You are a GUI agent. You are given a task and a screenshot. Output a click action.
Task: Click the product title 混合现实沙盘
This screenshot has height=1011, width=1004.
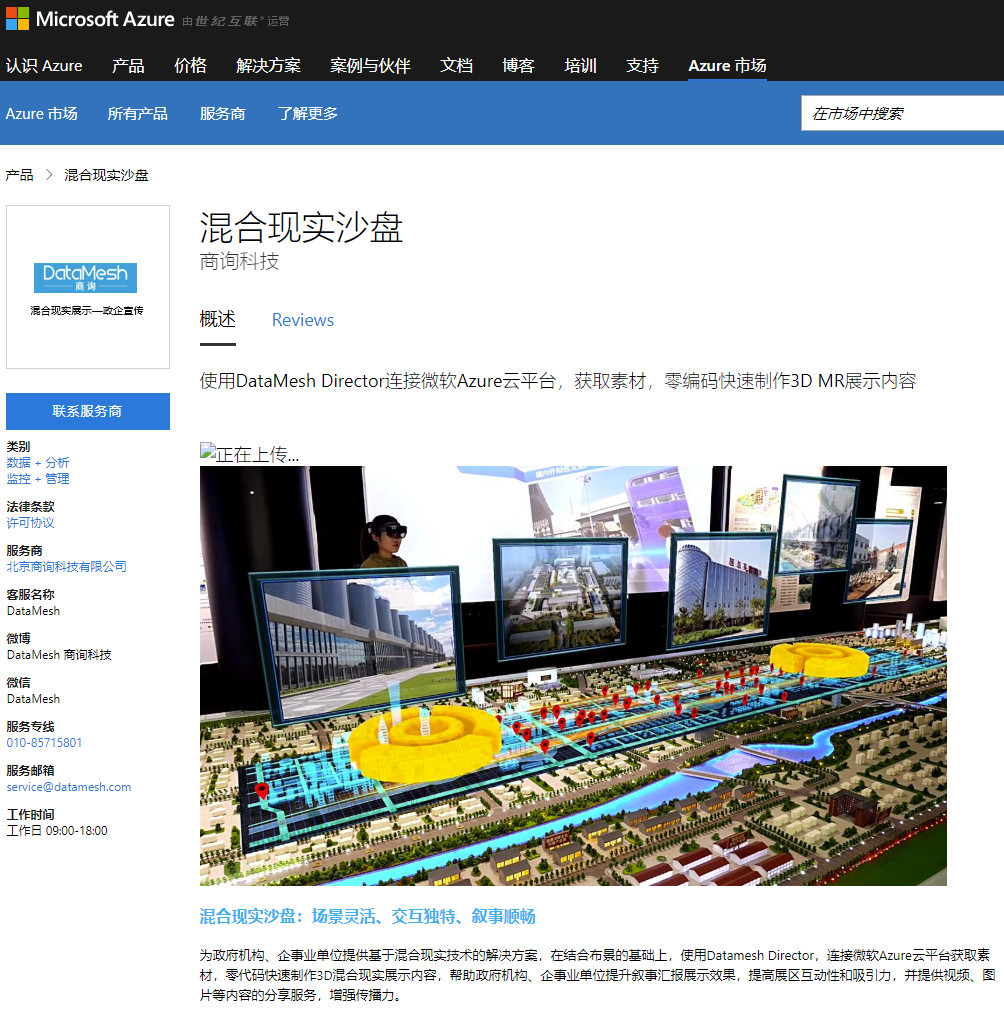coord(301,228)
